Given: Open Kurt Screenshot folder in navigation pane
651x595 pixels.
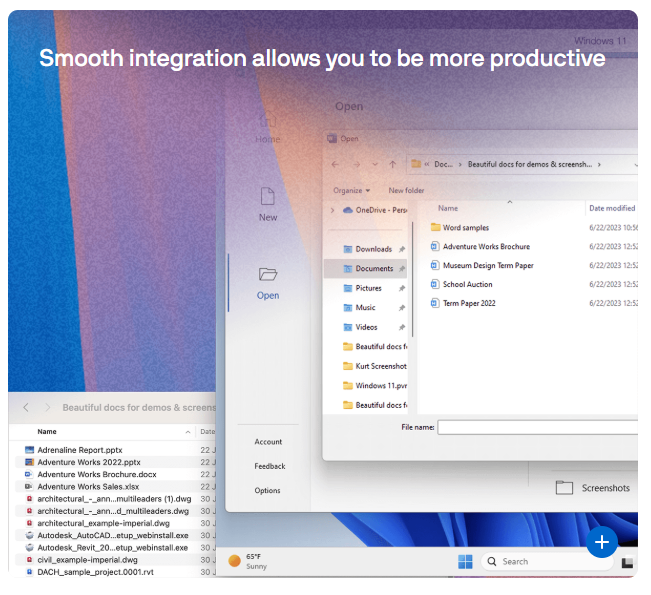Looking at the screenshot, I should (x=375, y=366).
